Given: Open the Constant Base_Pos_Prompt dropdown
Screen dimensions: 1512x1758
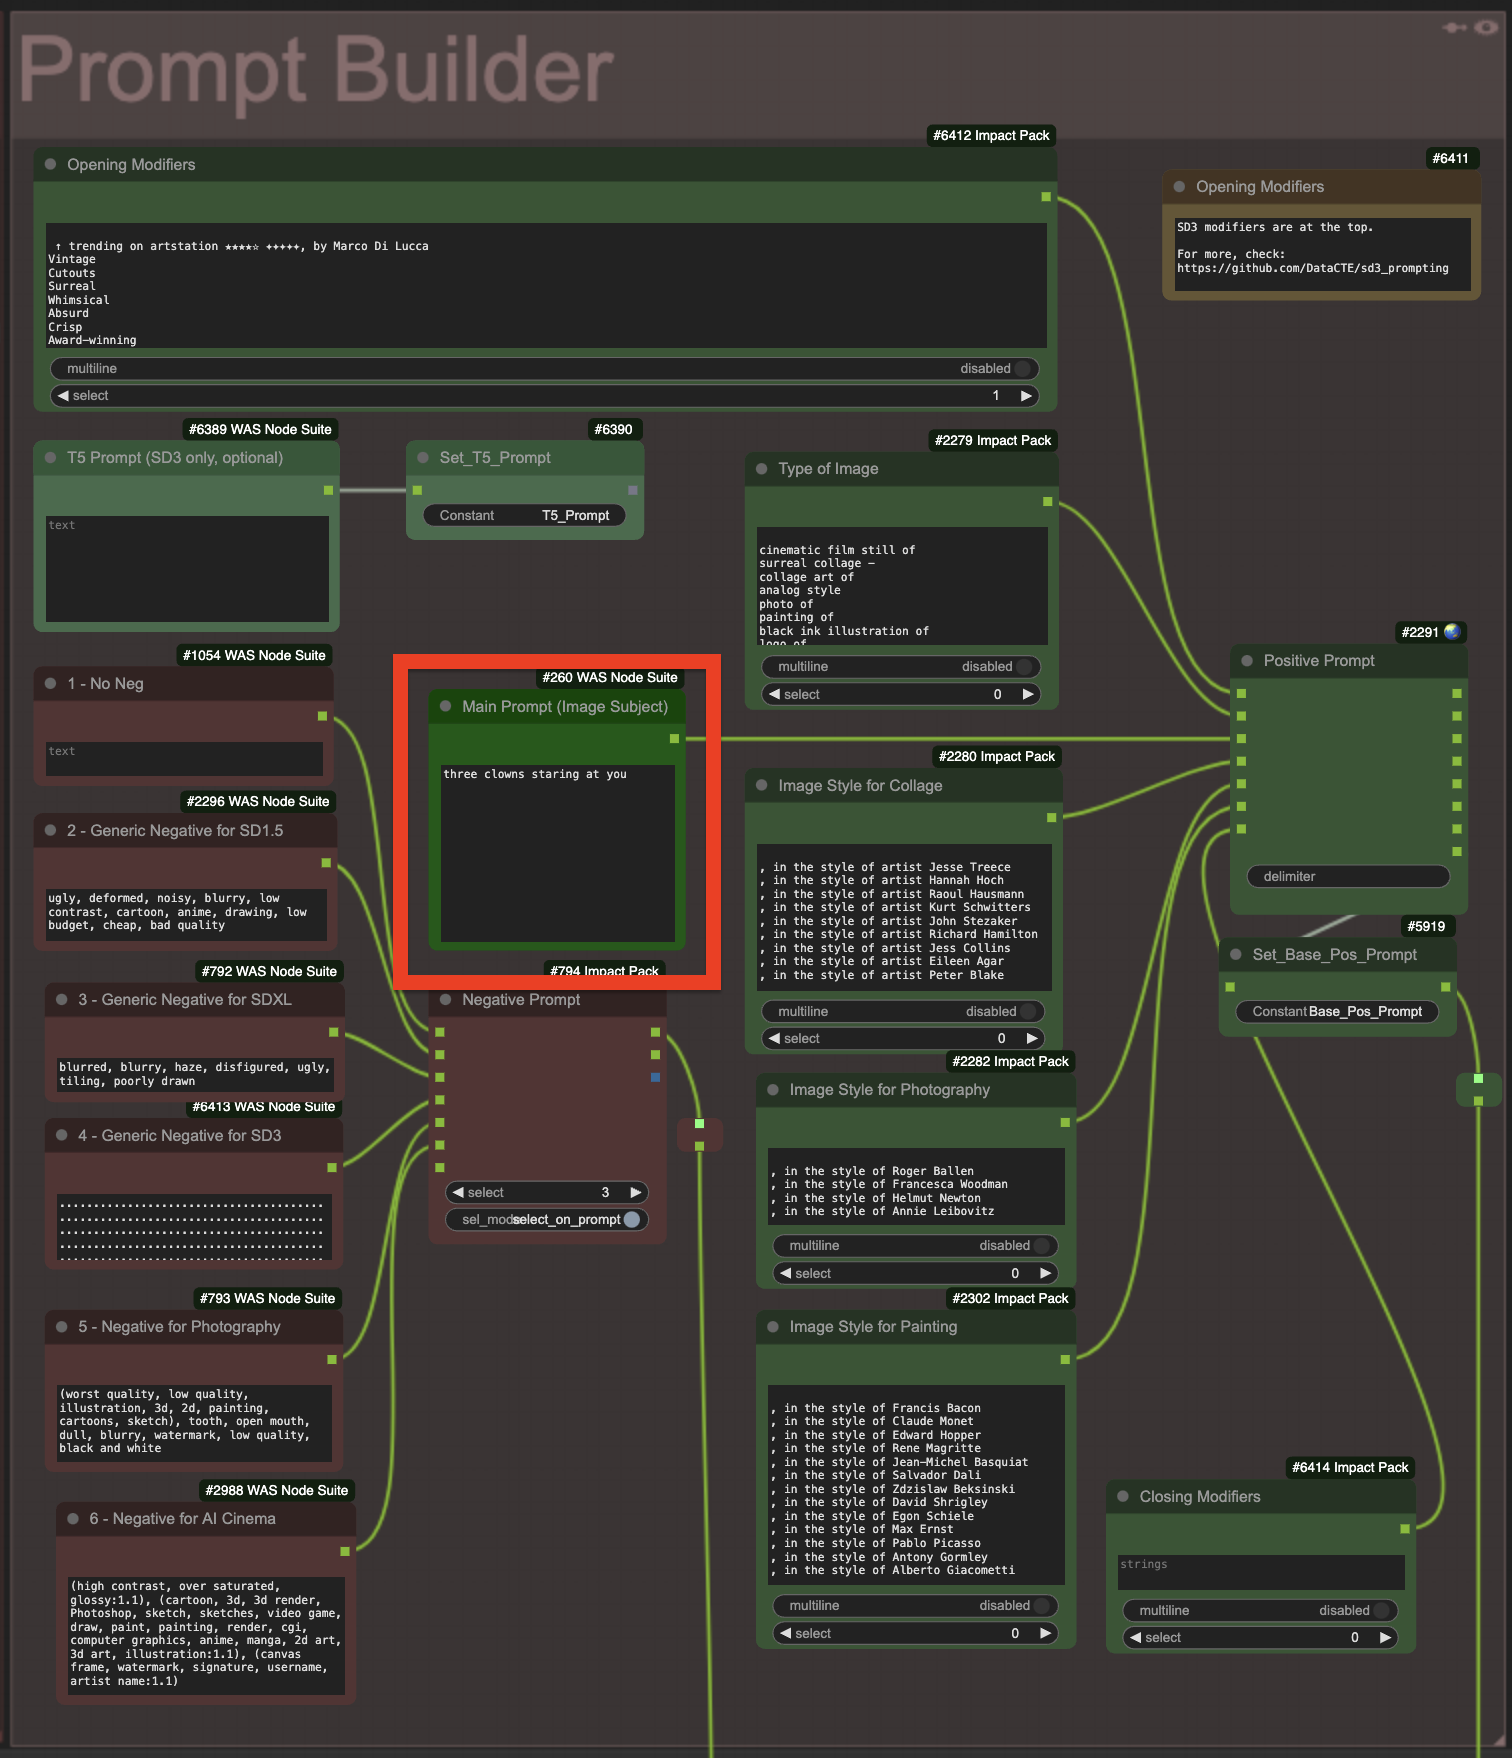Looking at the screenshot, I should [1337, 1012].
